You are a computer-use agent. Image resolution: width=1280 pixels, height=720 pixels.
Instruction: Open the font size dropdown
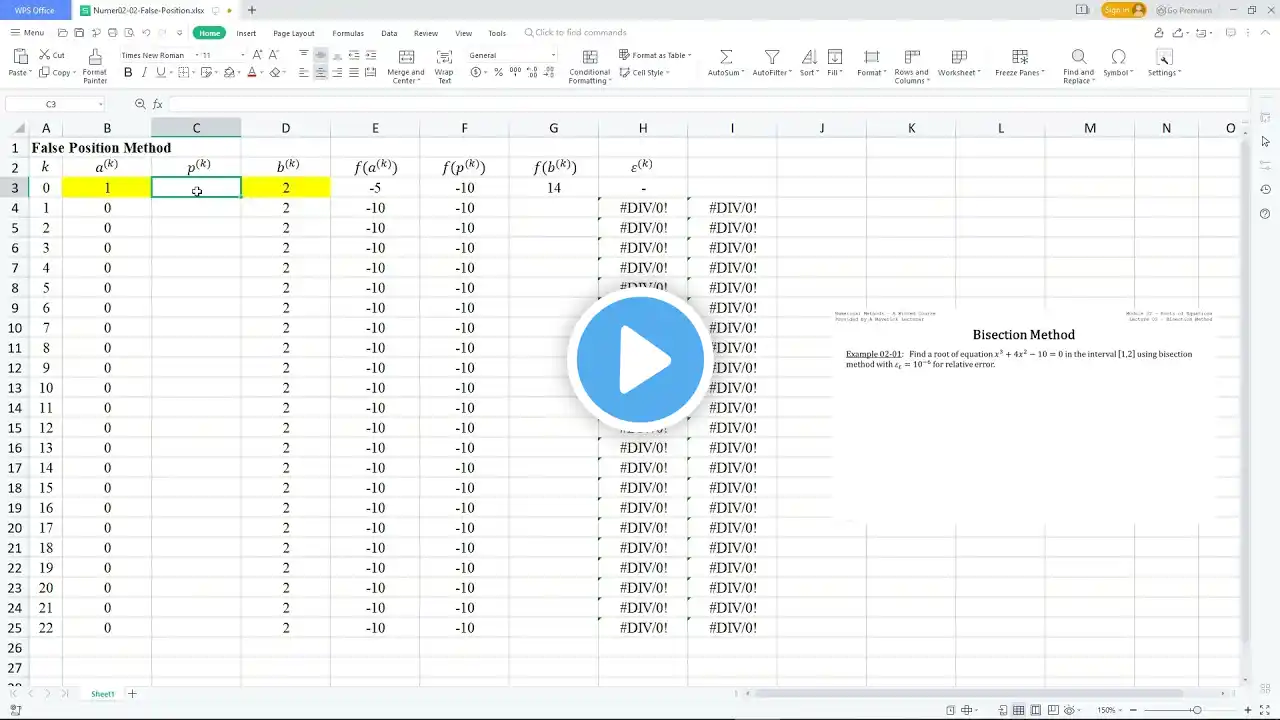(x=242, y=55)
